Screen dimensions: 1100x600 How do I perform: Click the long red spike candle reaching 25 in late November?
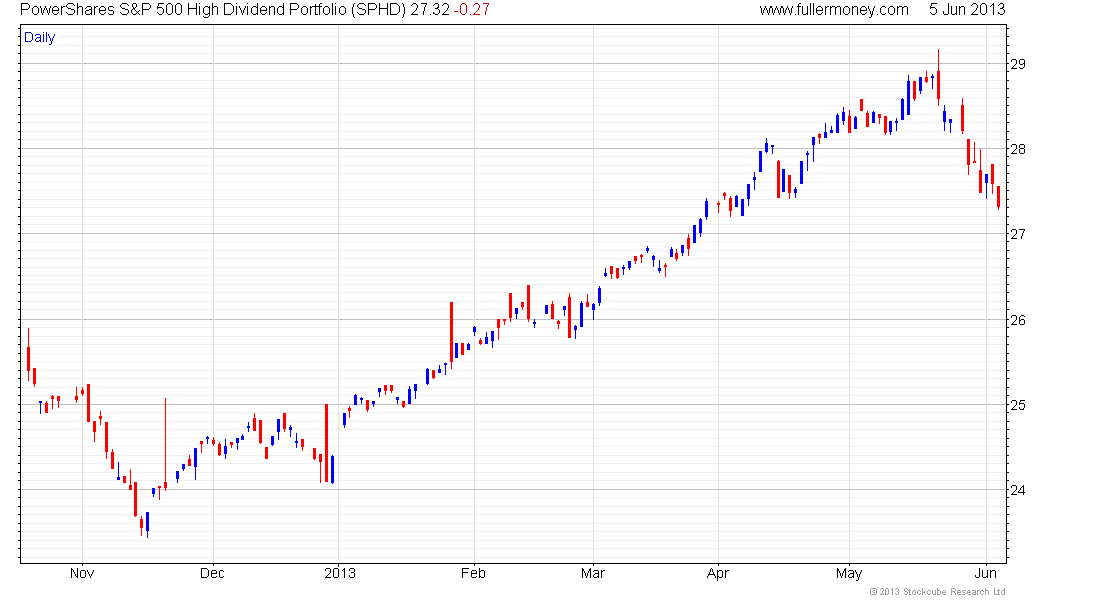(x=166, y=444)
